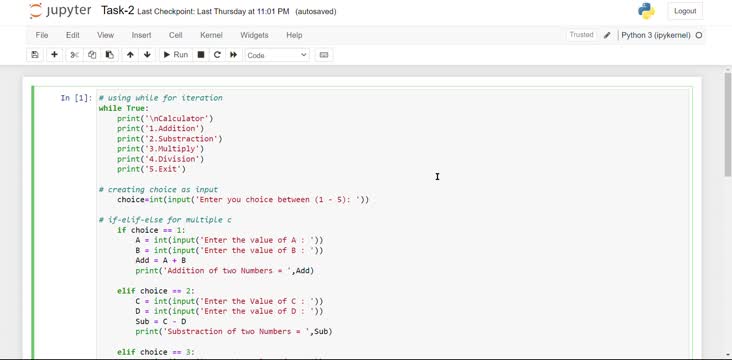Click the 'elif choice == 3:' line

(x=156, y=352)
